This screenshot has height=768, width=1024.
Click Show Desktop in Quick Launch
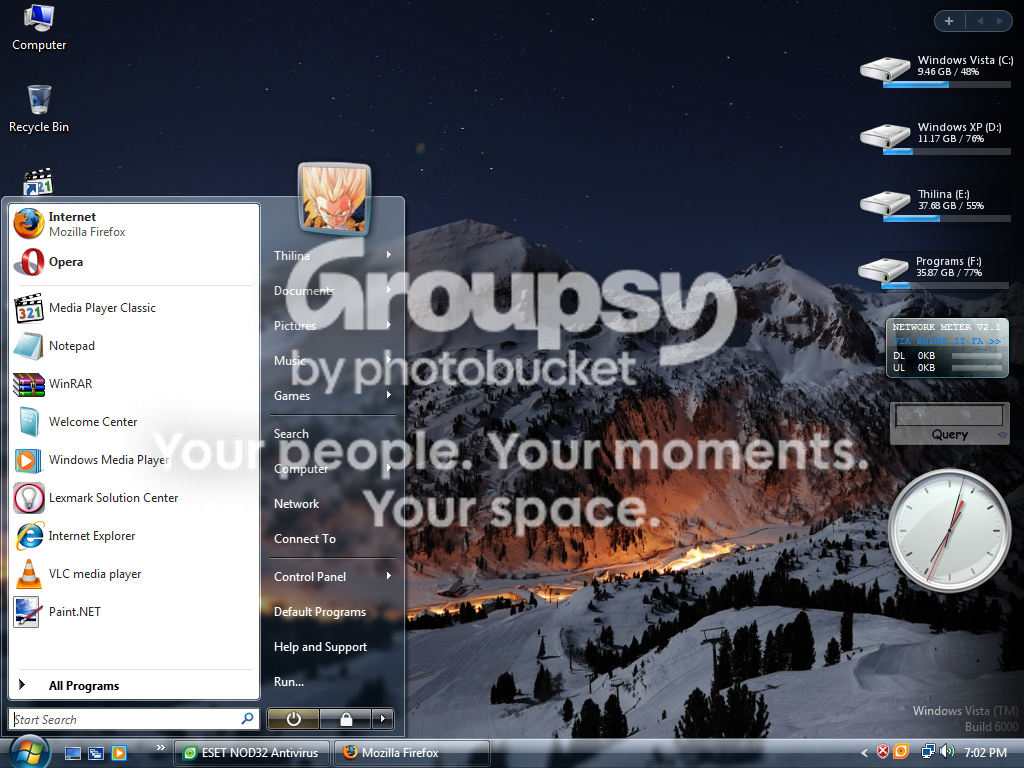(x=72, y=753)
